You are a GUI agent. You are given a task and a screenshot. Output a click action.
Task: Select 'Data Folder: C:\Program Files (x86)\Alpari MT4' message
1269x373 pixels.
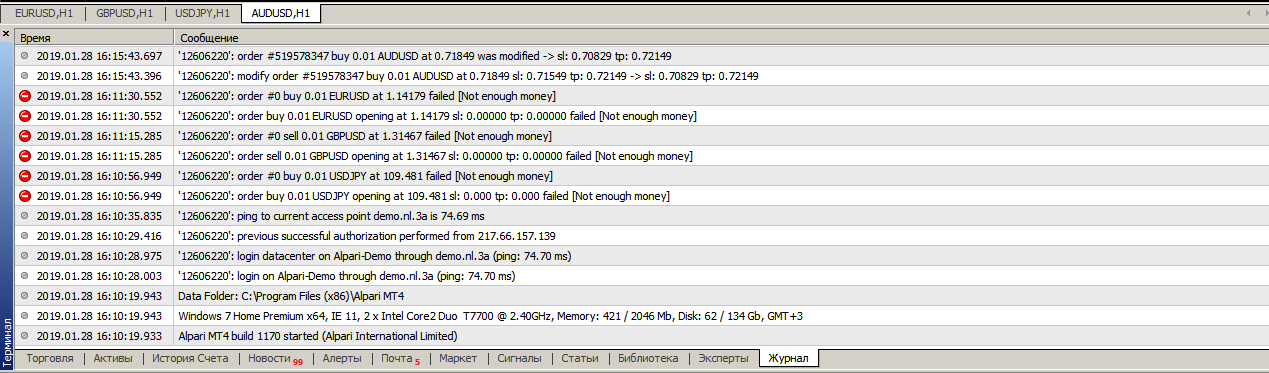coord(290,296)
